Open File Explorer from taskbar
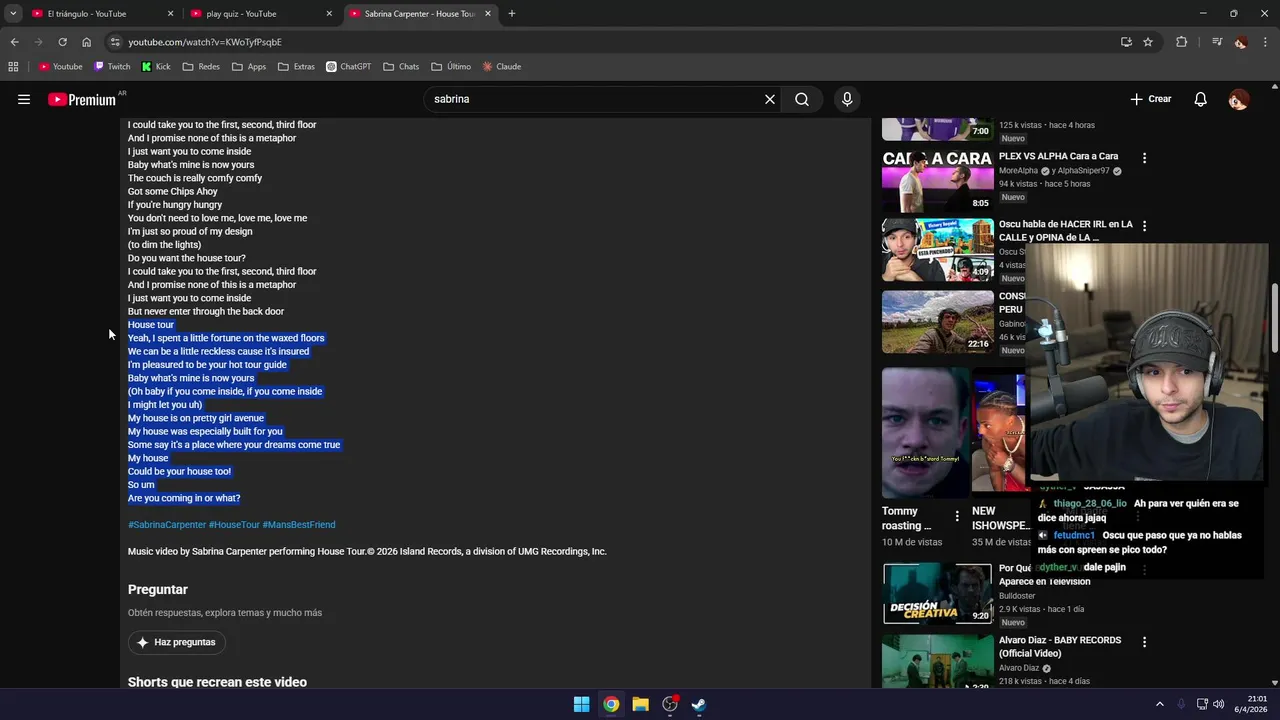The height and width of the screenshot is (720, 1280). click(x=640, y=704)
